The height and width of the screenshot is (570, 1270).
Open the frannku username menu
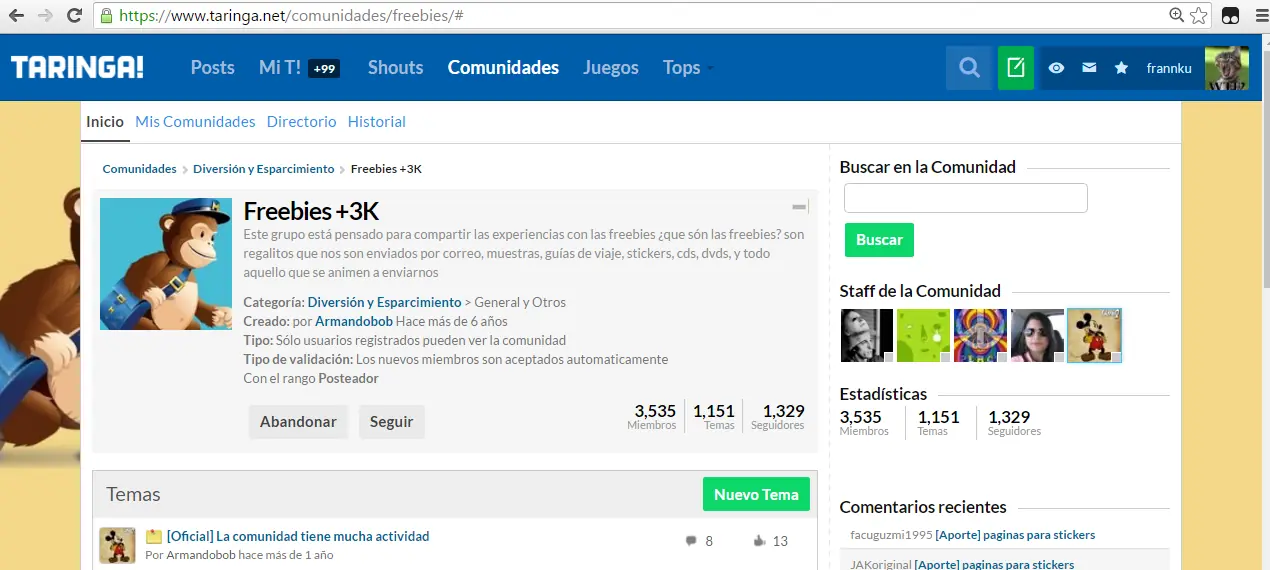click(x=1170, y=68)
